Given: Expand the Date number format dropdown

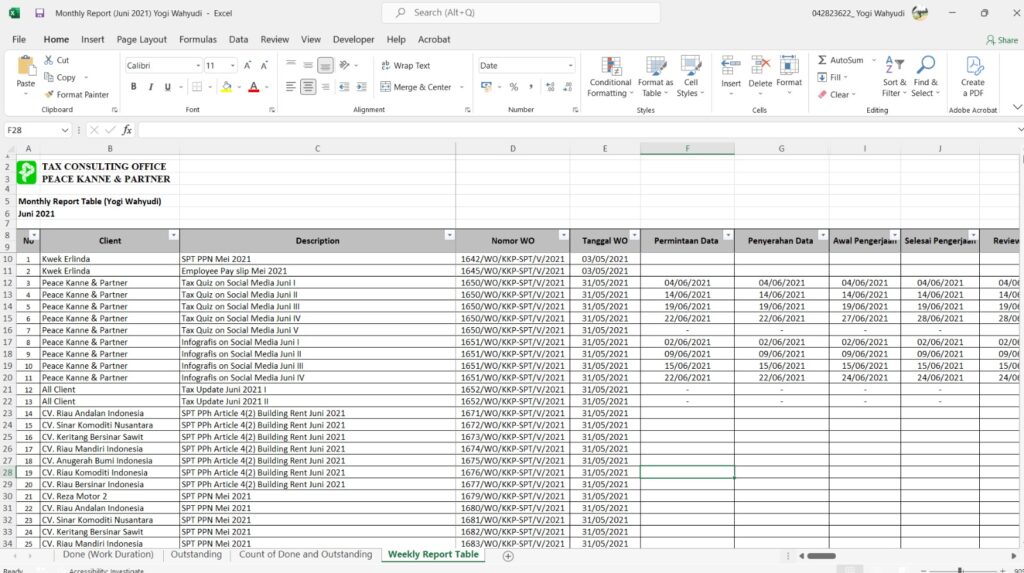Looking at the screenshot, I should point(570,65).
